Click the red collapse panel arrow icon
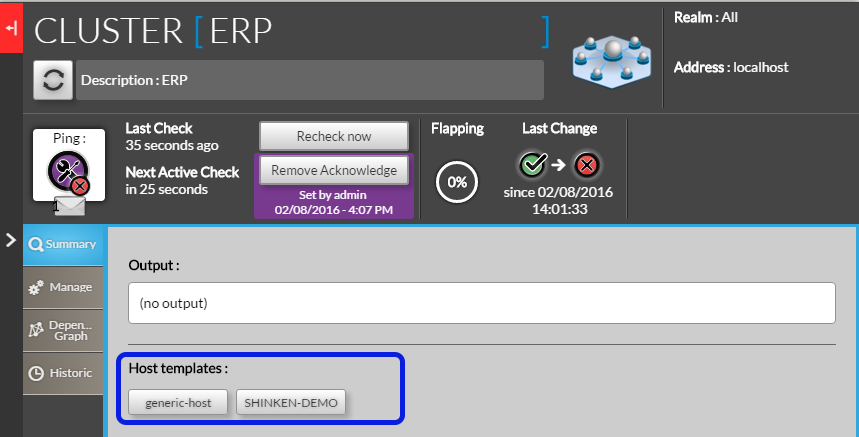The image size is (859, 437). tap(11, 29)
